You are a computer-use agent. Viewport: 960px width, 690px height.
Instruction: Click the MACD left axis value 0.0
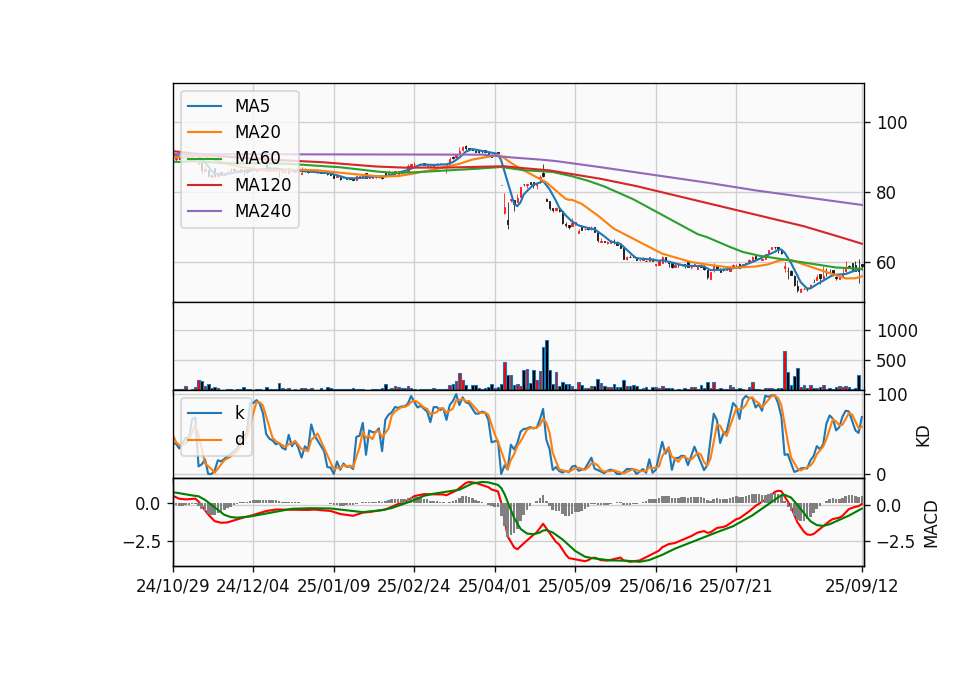point(148,504)
